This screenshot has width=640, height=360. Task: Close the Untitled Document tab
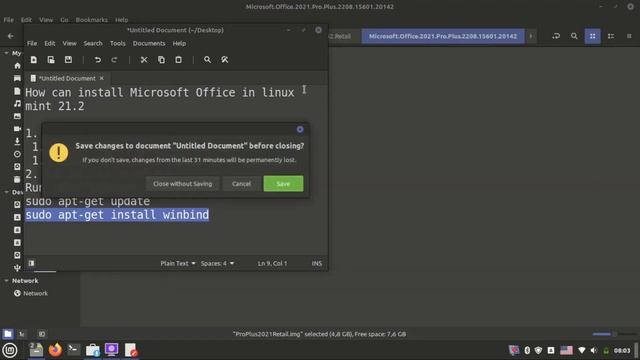[x=102, y=78]
